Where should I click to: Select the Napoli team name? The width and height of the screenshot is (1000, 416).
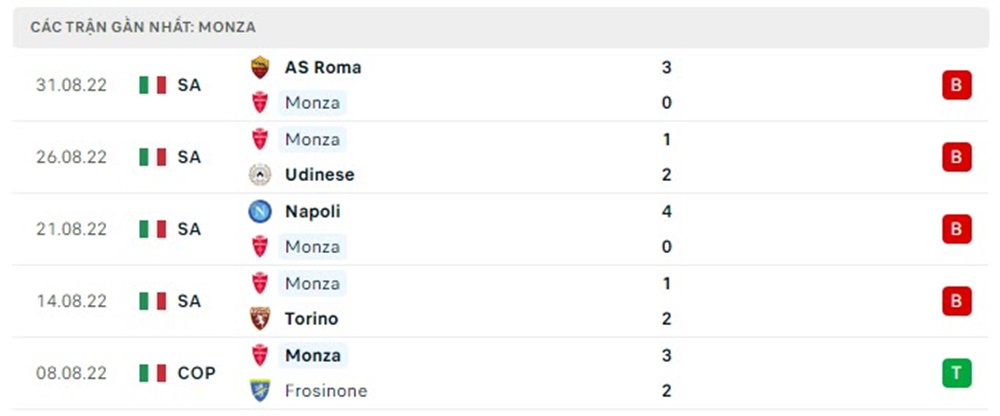point(312,212)
